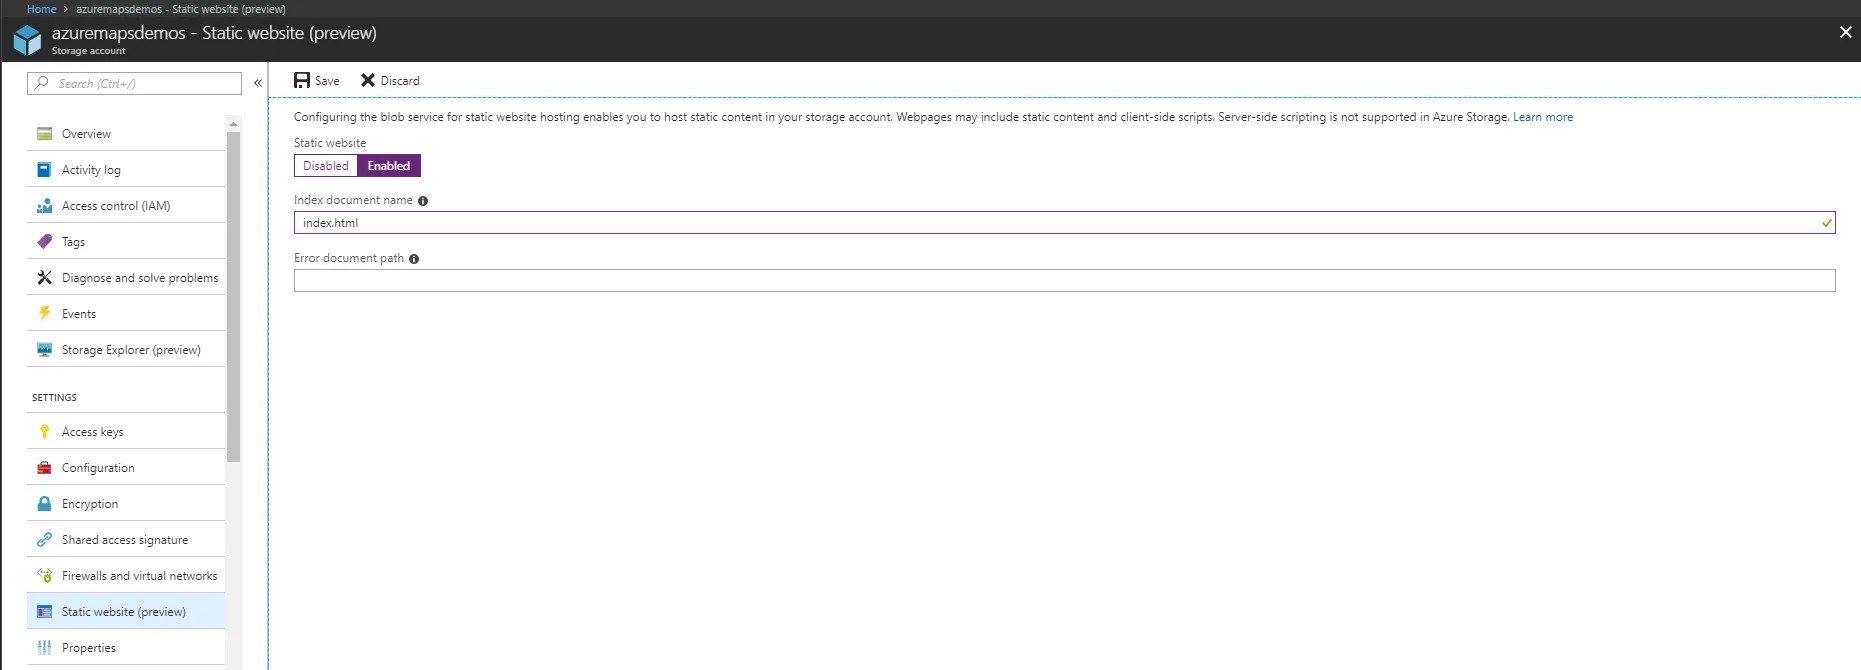
Task: Click the search magnifier icon
Action: pos(41,83)
